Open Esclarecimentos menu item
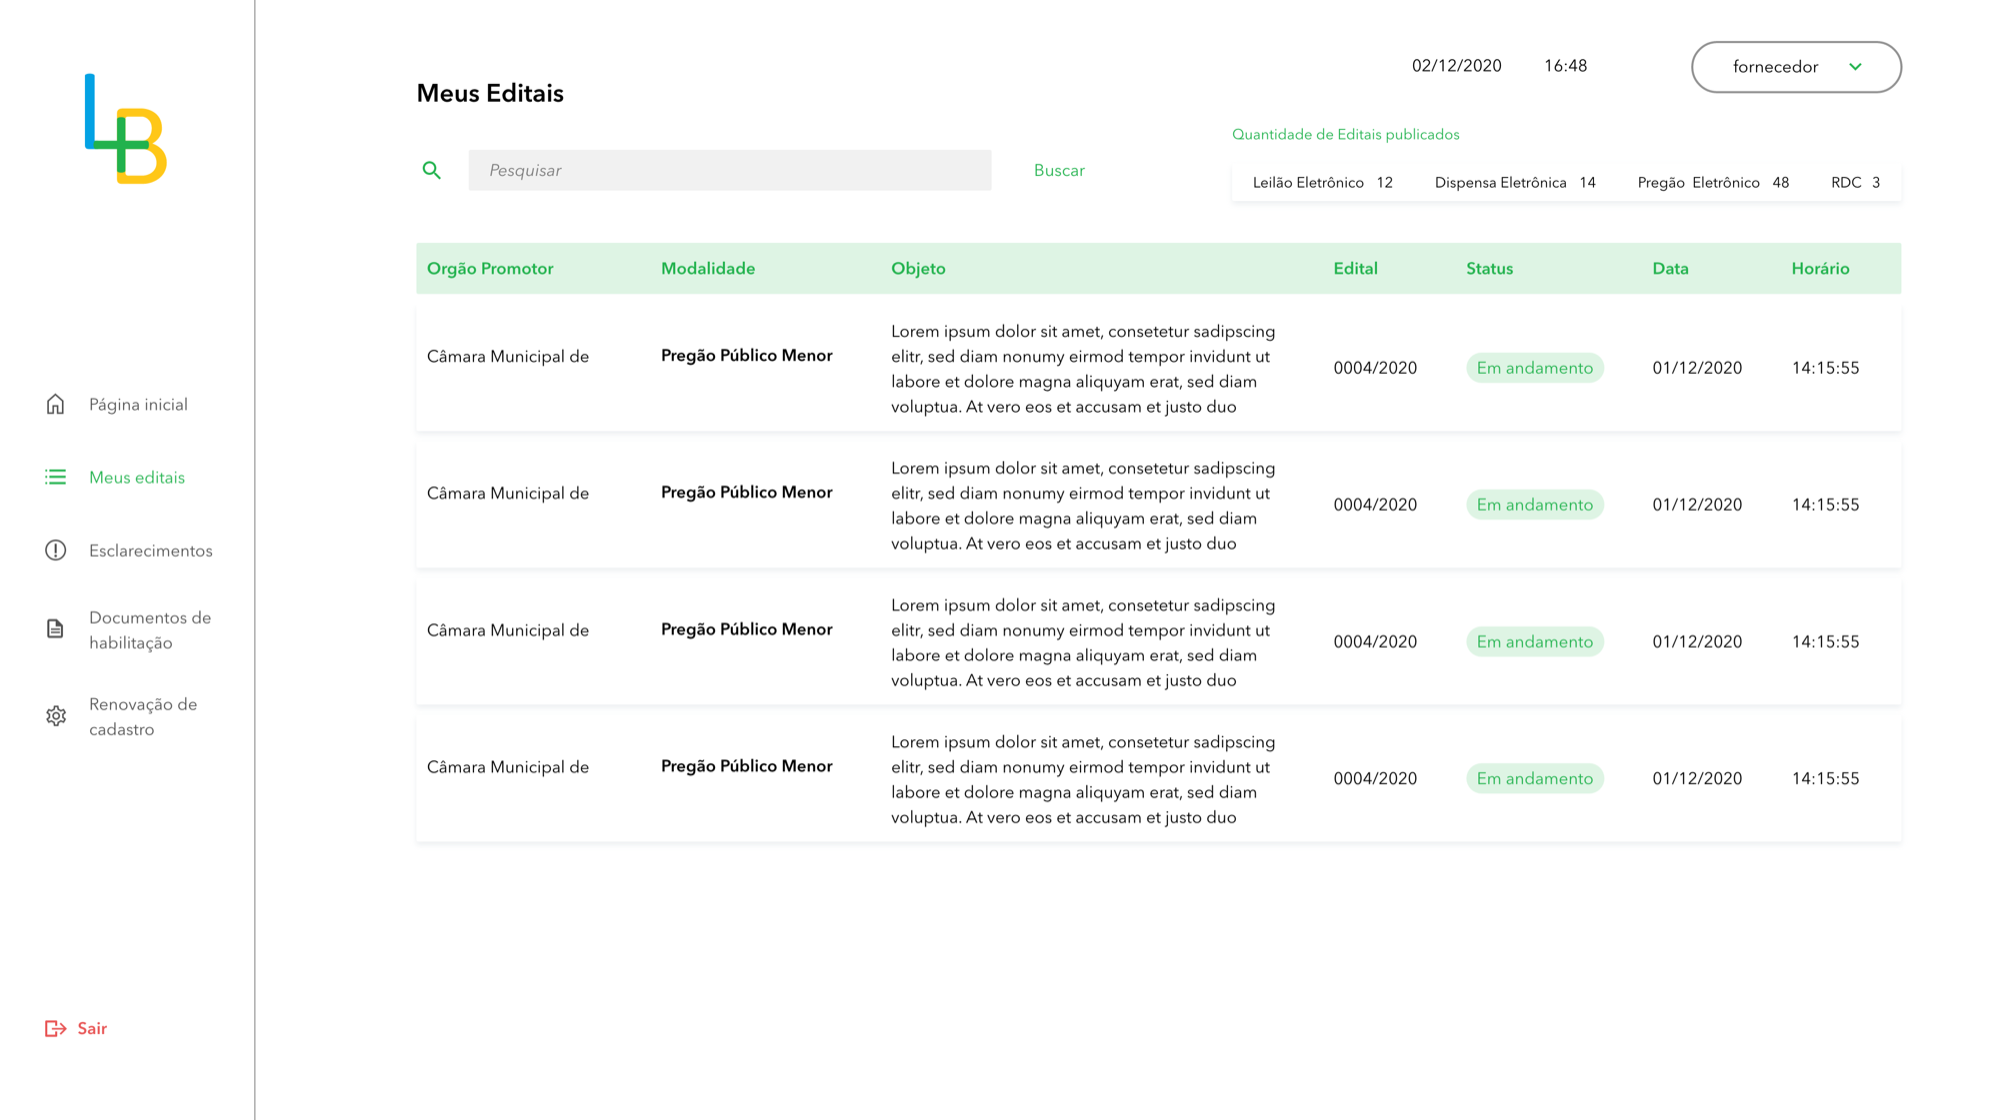The image size is (2000, 1120). pos(151,550)
